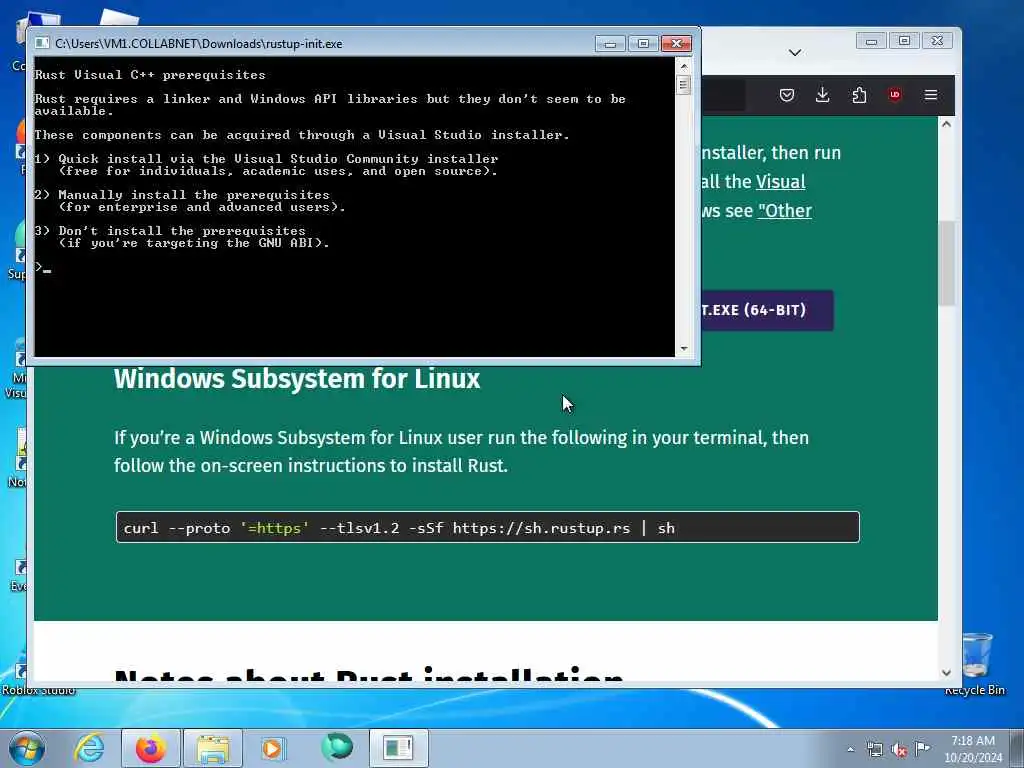The image size is (1024, 768).
Task: Click the curl command code box
Action: 488,527
